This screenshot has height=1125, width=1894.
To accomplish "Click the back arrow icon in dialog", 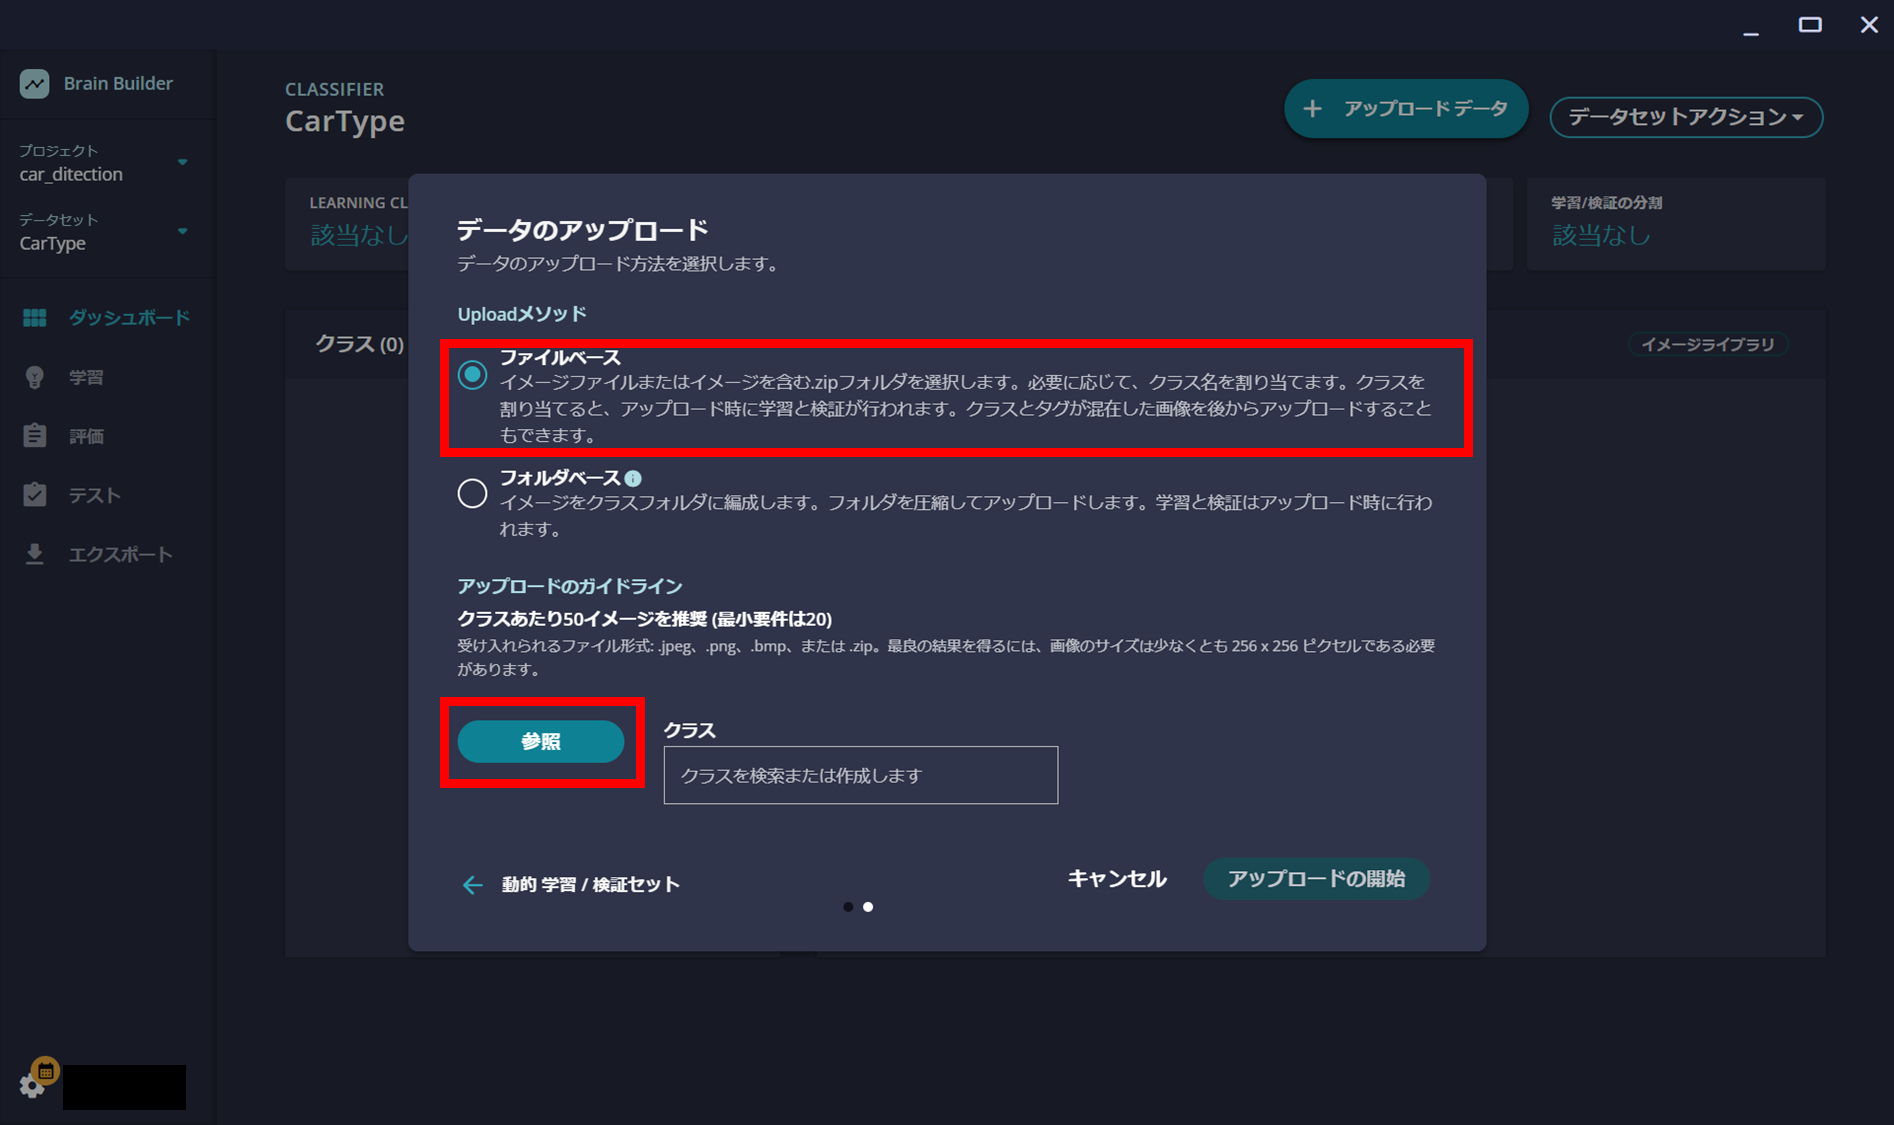I will [x=472, y=885].
